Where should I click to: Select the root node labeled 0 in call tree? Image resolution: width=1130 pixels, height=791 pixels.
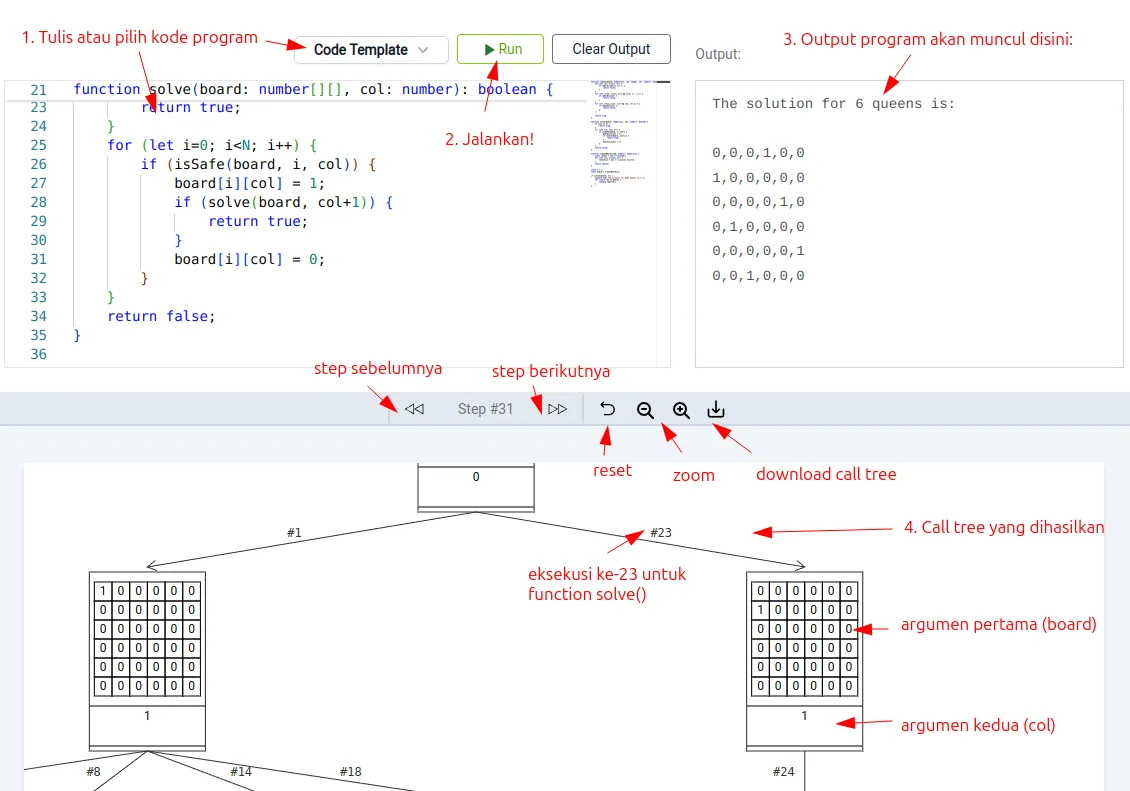[x=476, y=487]
